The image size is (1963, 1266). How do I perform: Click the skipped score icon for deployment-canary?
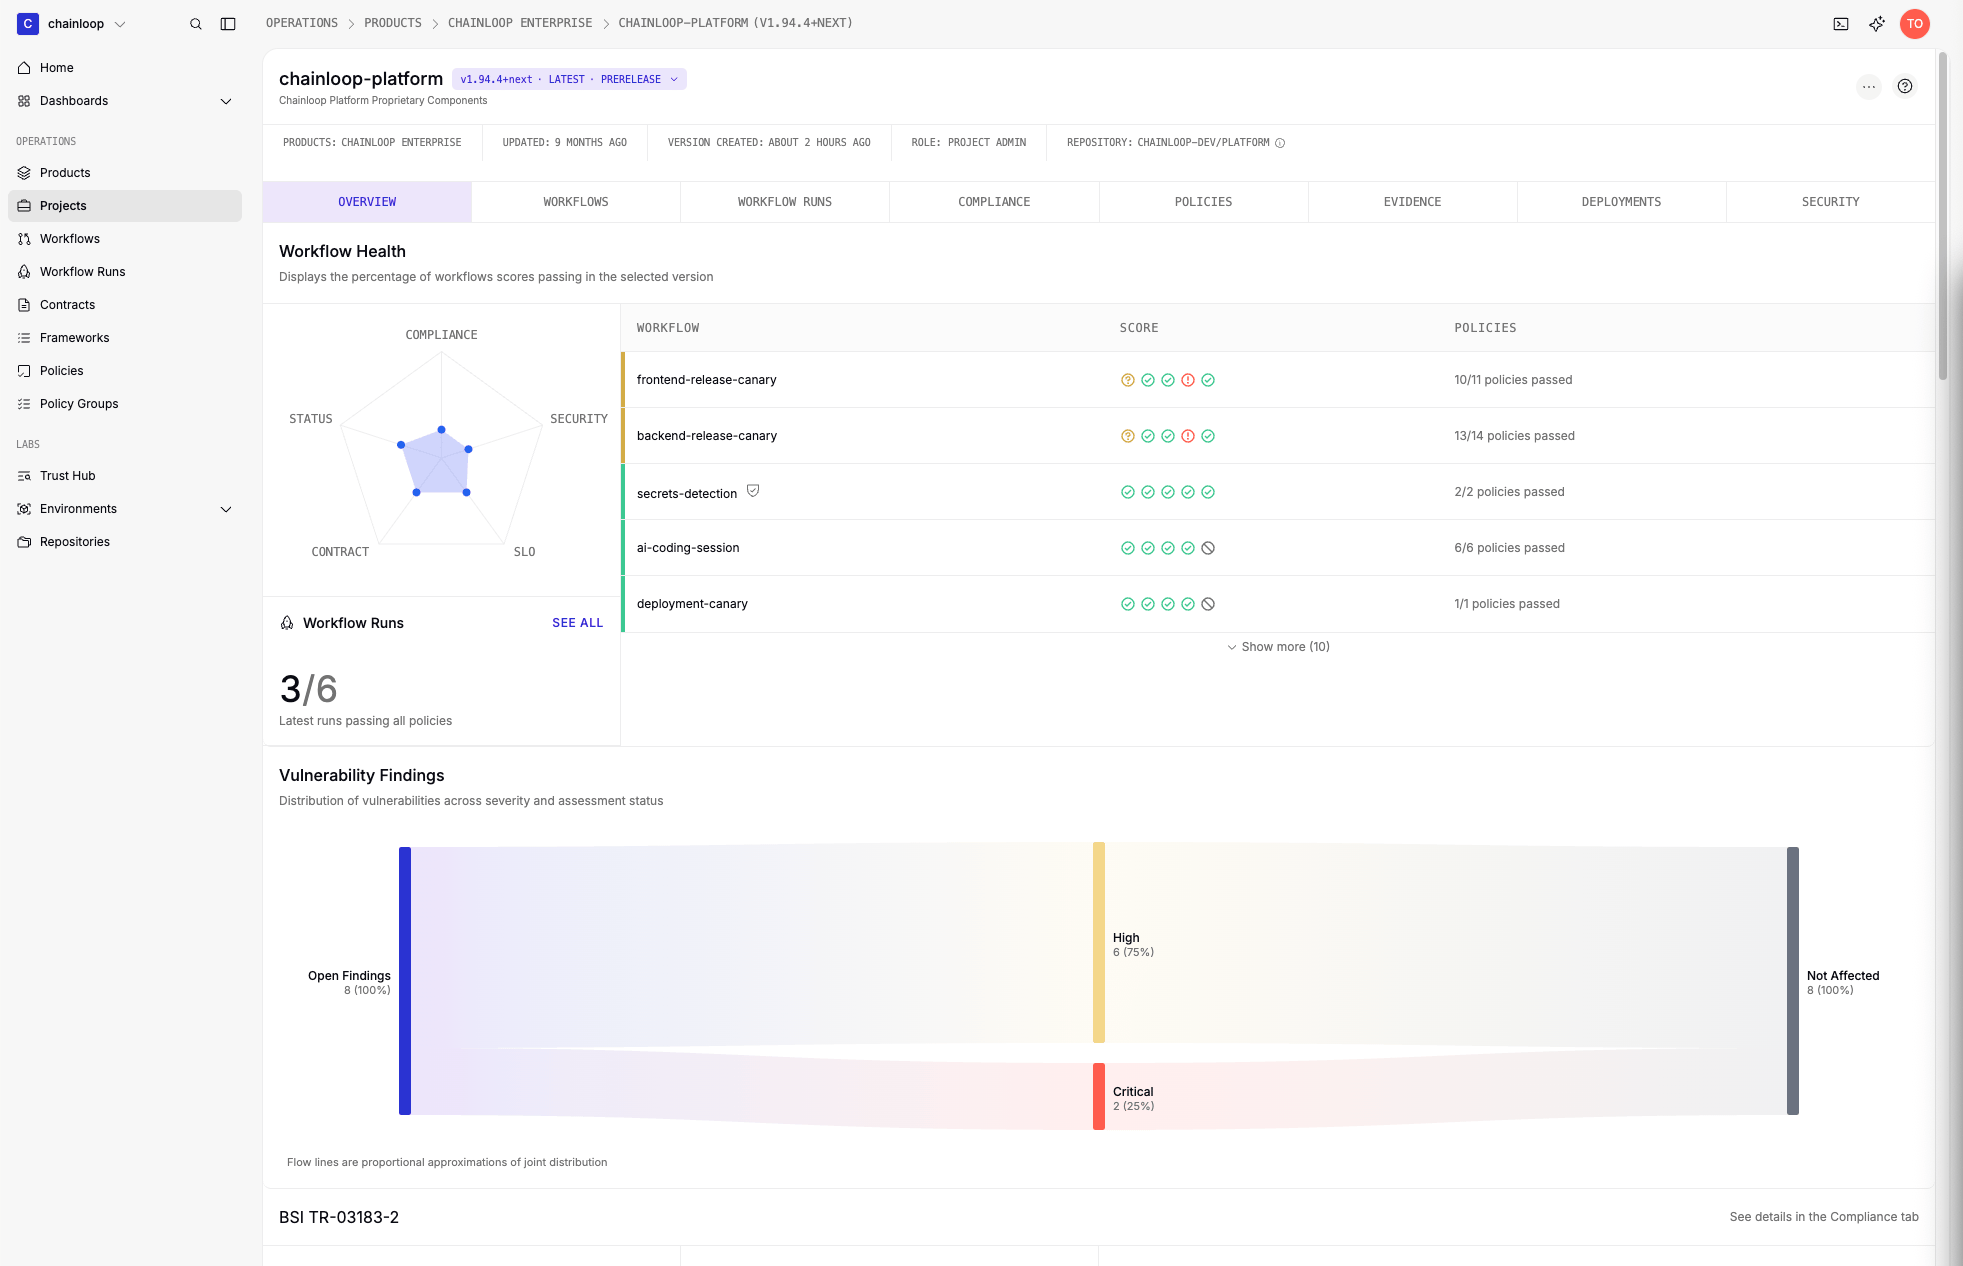point(1208,604)
